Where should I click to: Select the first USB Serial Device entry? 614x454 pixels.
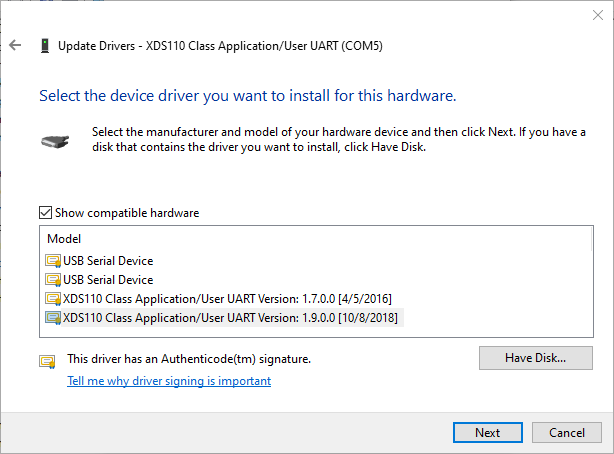click(108, 261)
